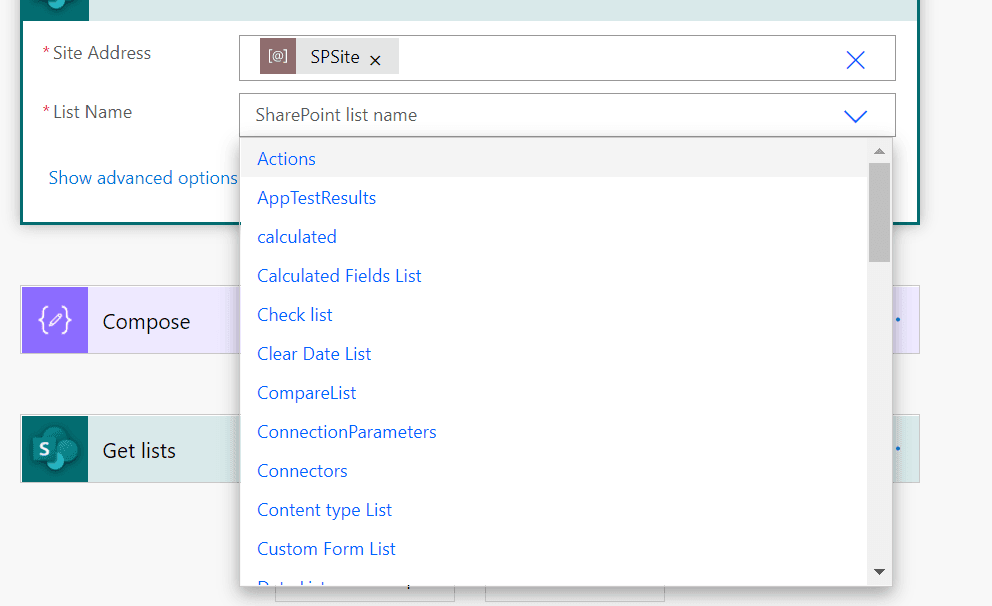Click the SPSite dynamic content icon
Screen dimensions: 992x606
tap(278, 56)
